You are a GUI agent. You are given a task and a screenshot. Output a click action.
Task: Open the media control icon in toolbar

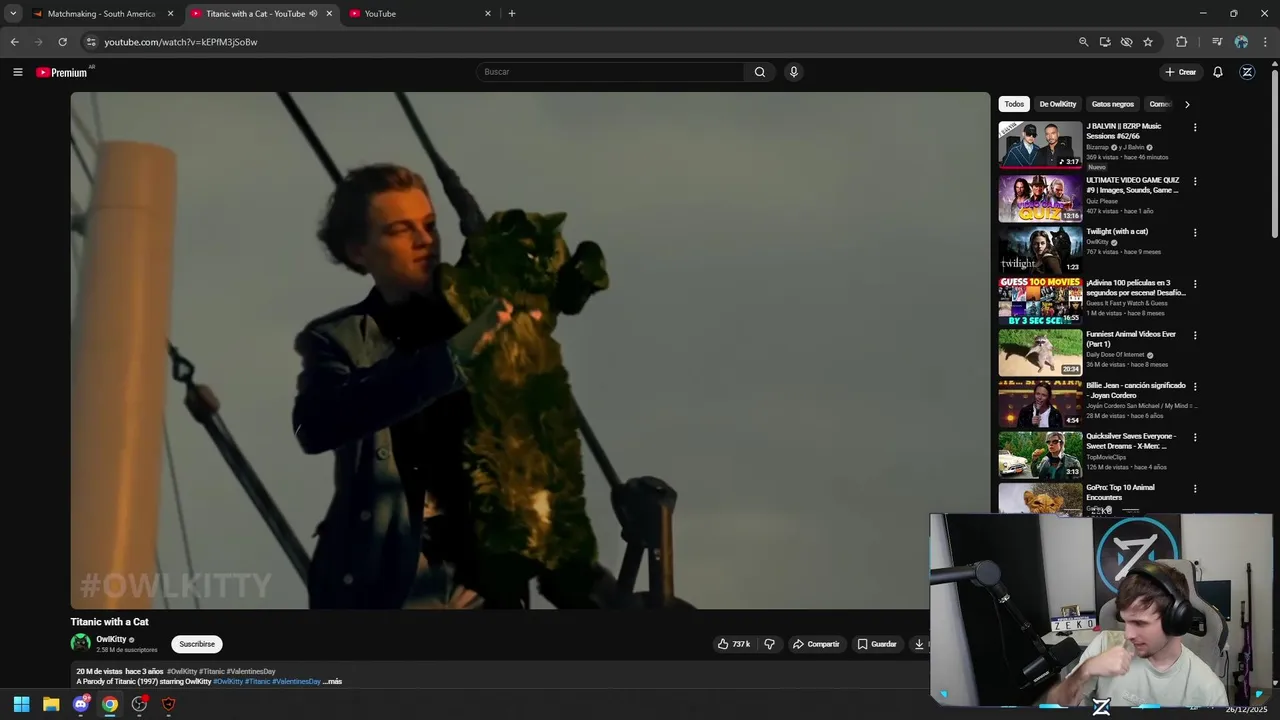pyautogui.click(x=1217, y=42)
